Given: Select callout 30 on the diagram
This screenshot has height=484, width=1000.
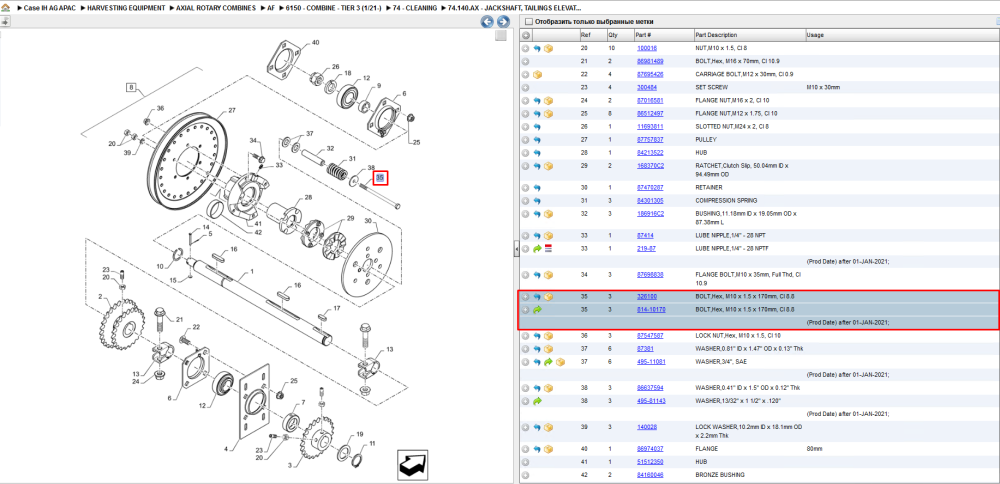Looking at the screenshot, I should [x=367, y=221].
